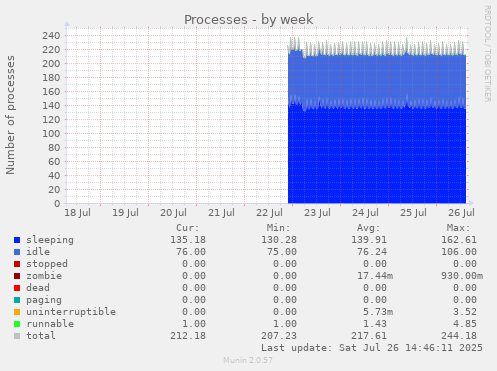
Task: Select total minimum value 207.23
Action: pyautogui.click(x=279, y=336)
